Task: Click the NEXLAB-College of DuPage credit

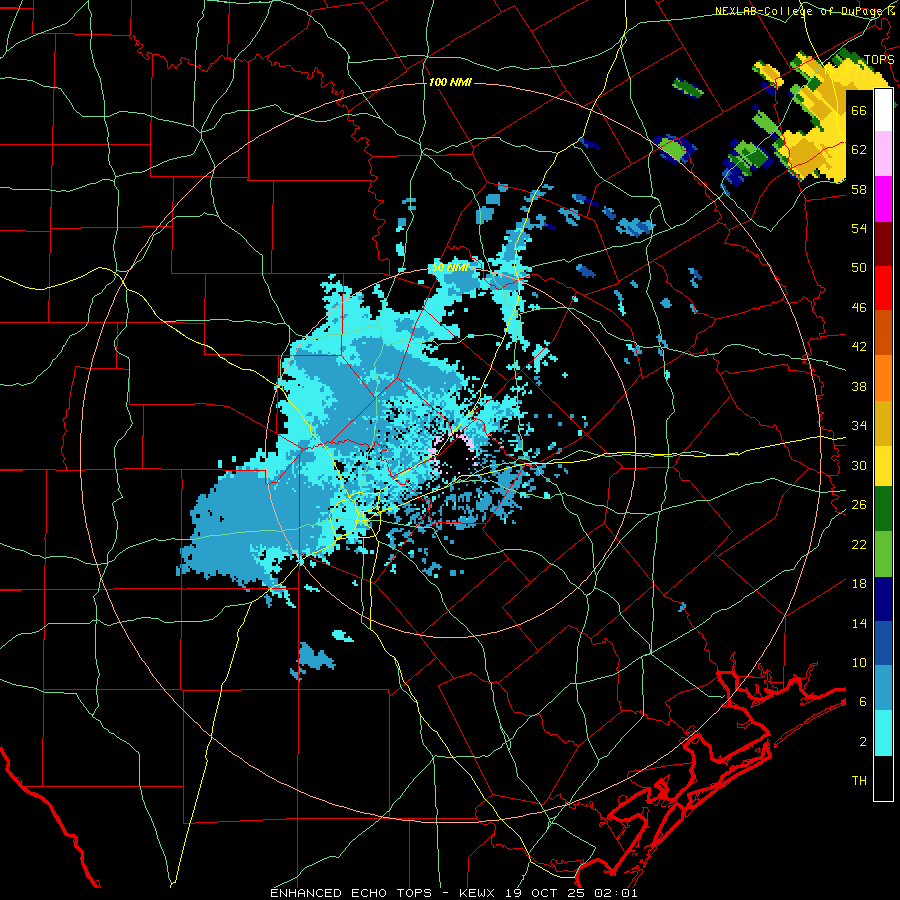Action: [805, 11]
